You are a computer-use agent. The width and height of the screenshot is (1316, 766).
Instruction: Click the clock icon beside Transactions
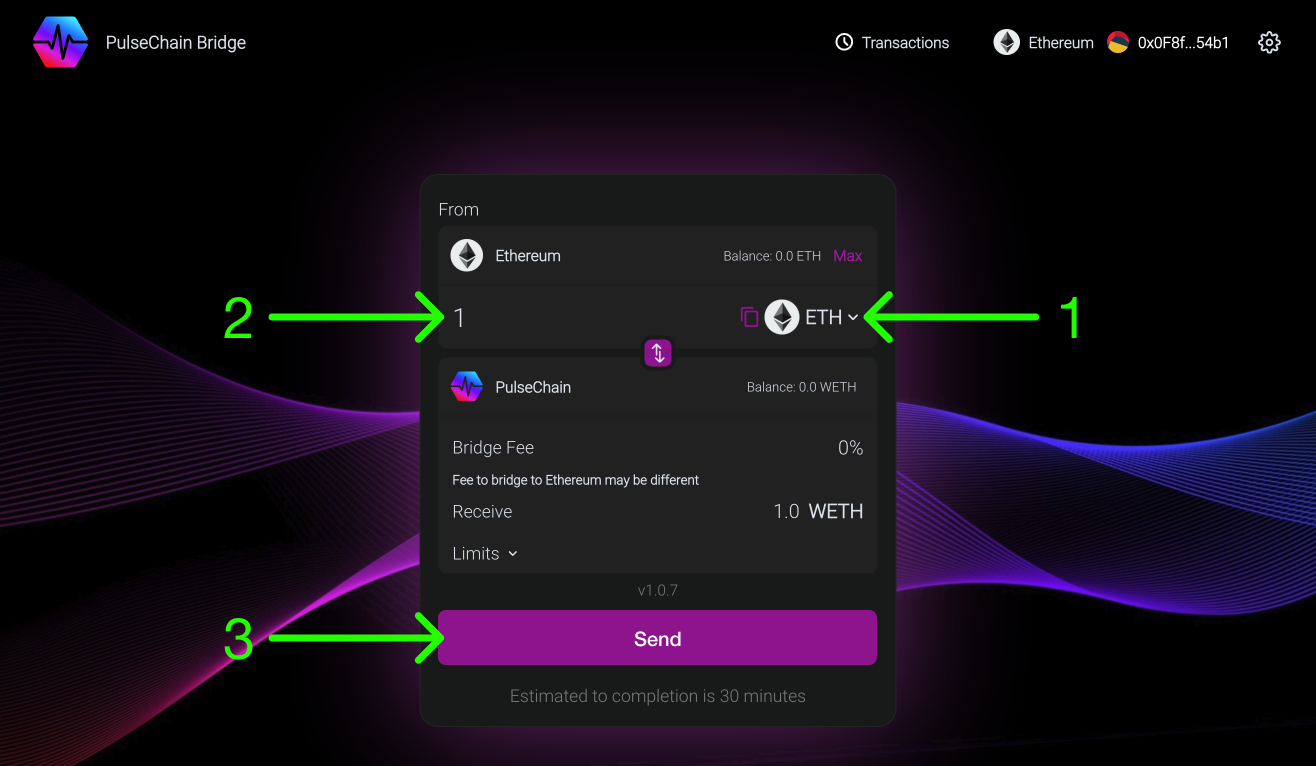pyautogui.click(x=844, y=42)
